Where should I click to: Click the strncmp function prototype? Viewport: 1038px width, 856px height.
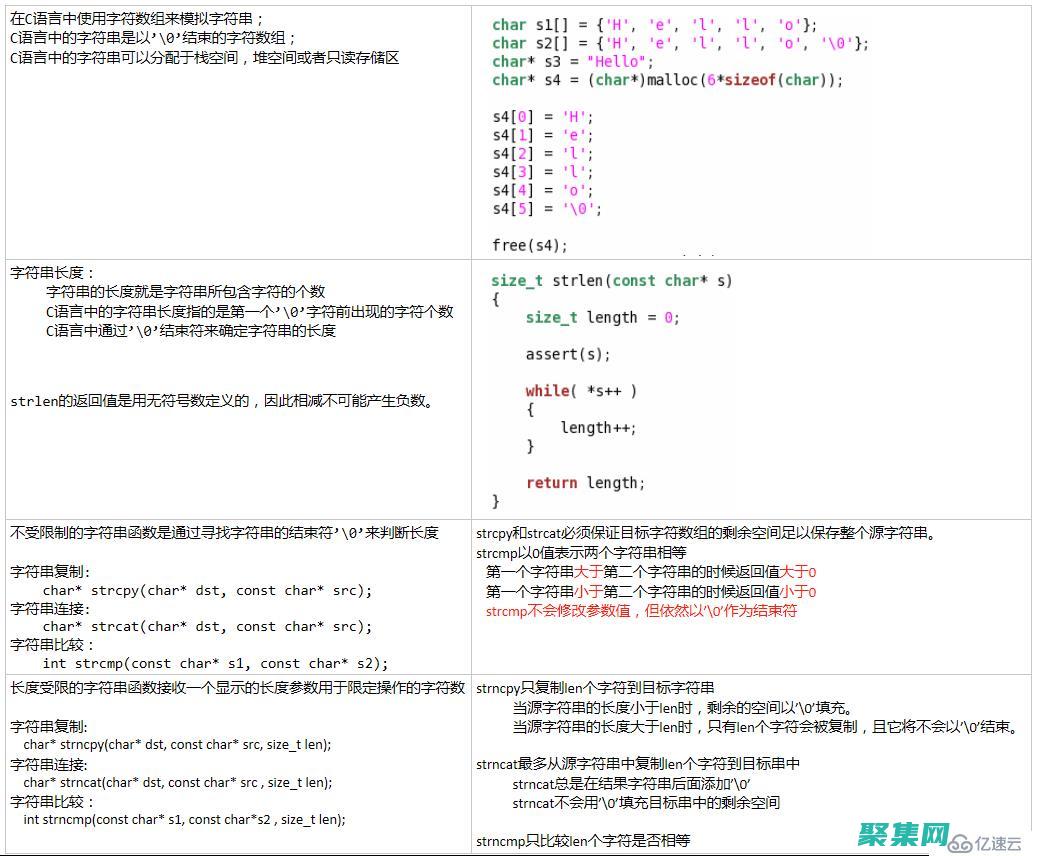184,820
